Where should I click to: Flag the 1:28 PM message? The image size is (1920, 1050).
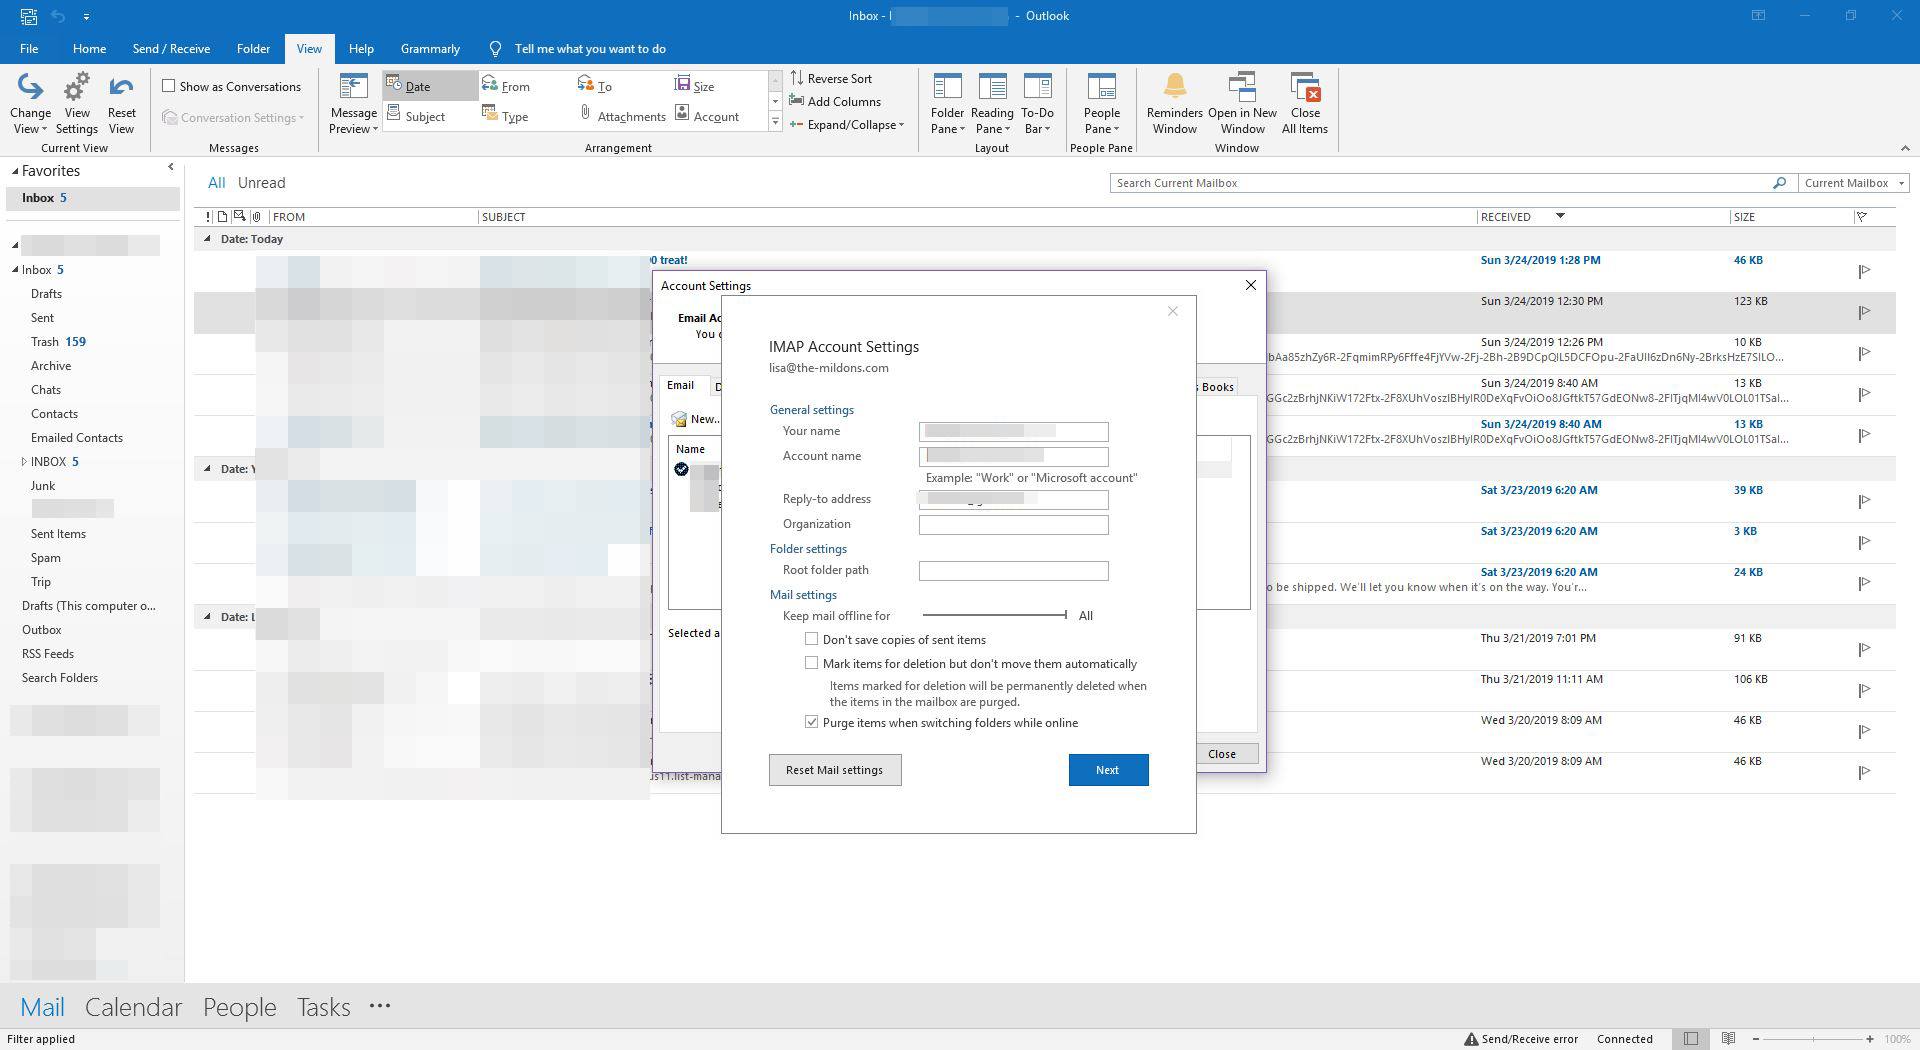coord(1864,271)
